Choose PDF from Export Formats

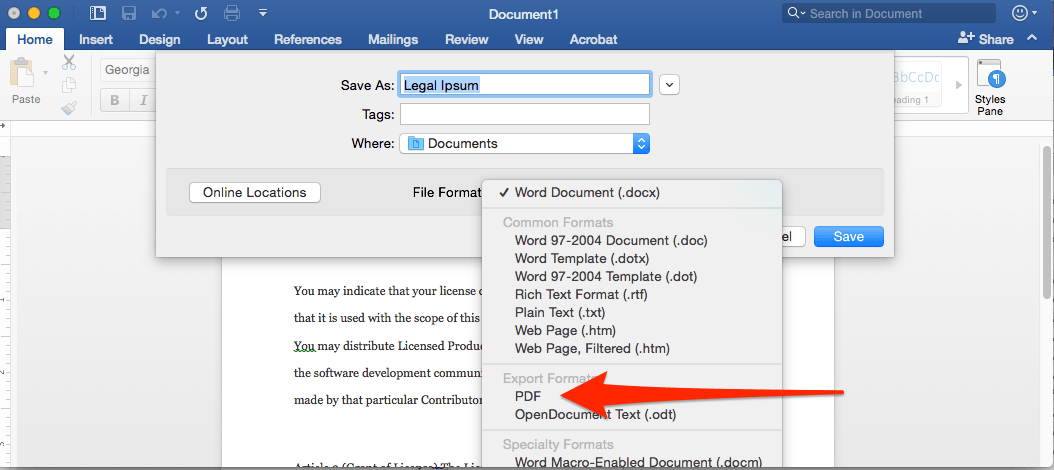tap(528, 396)
